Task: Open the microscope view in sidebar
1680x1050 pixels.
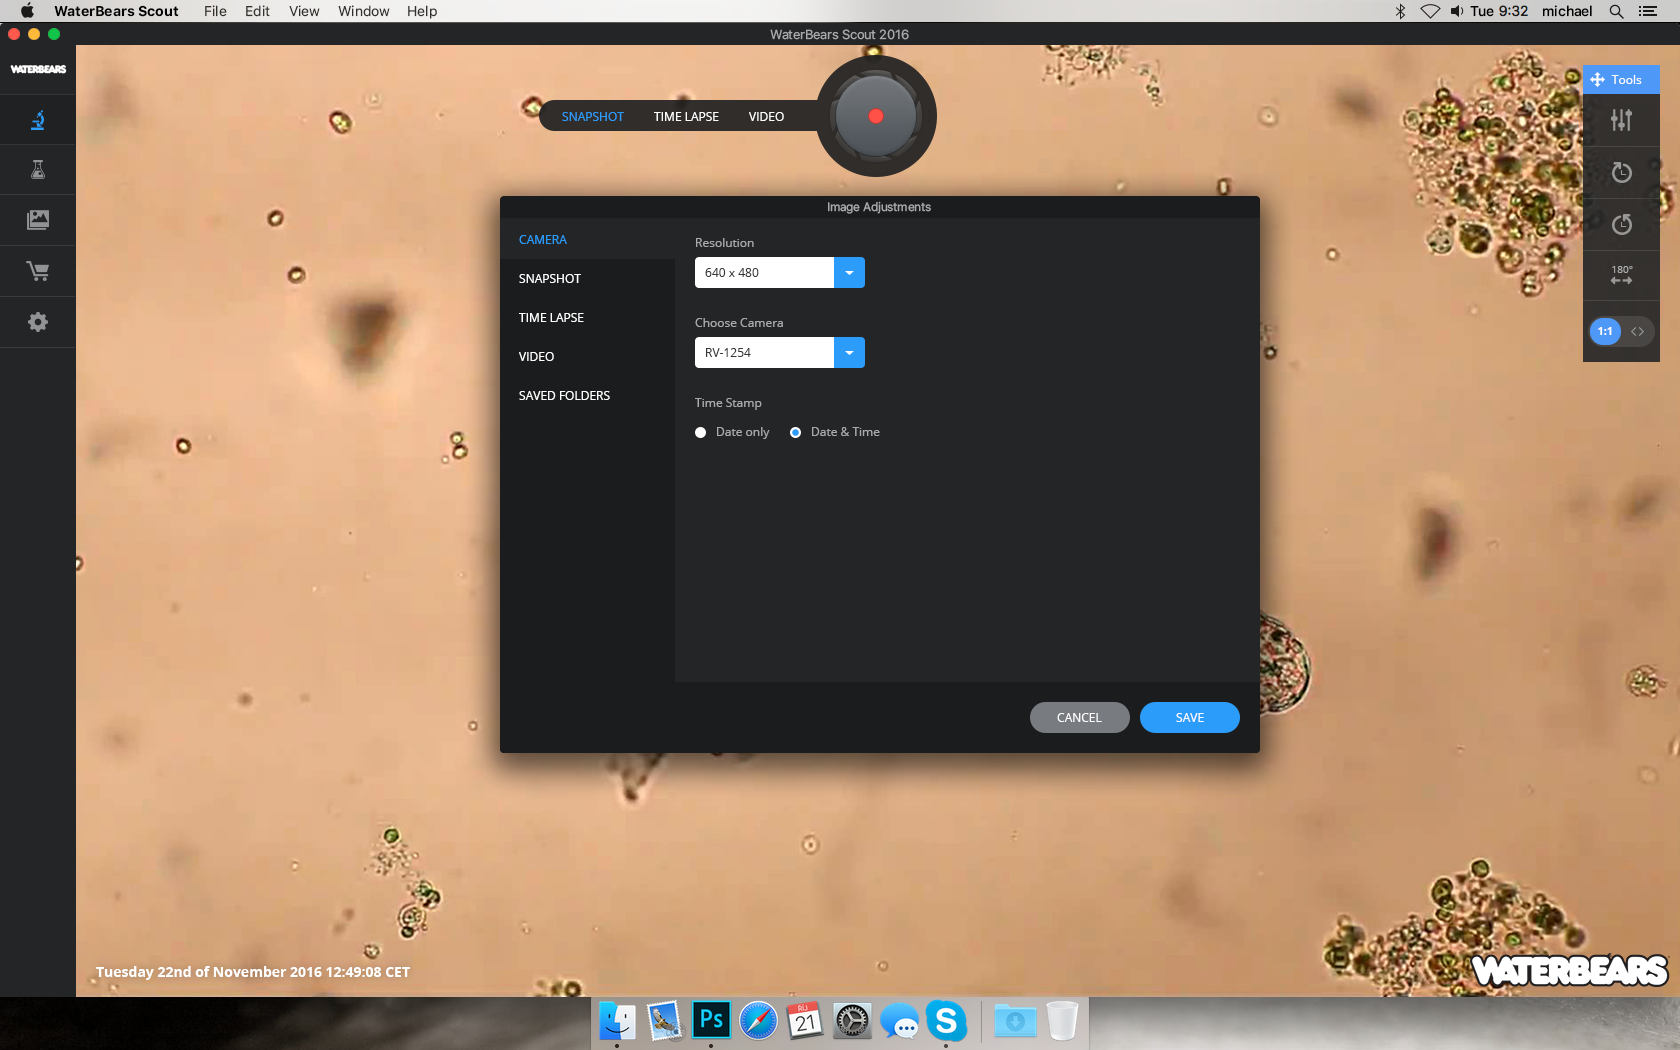Action: pos(38,121)
